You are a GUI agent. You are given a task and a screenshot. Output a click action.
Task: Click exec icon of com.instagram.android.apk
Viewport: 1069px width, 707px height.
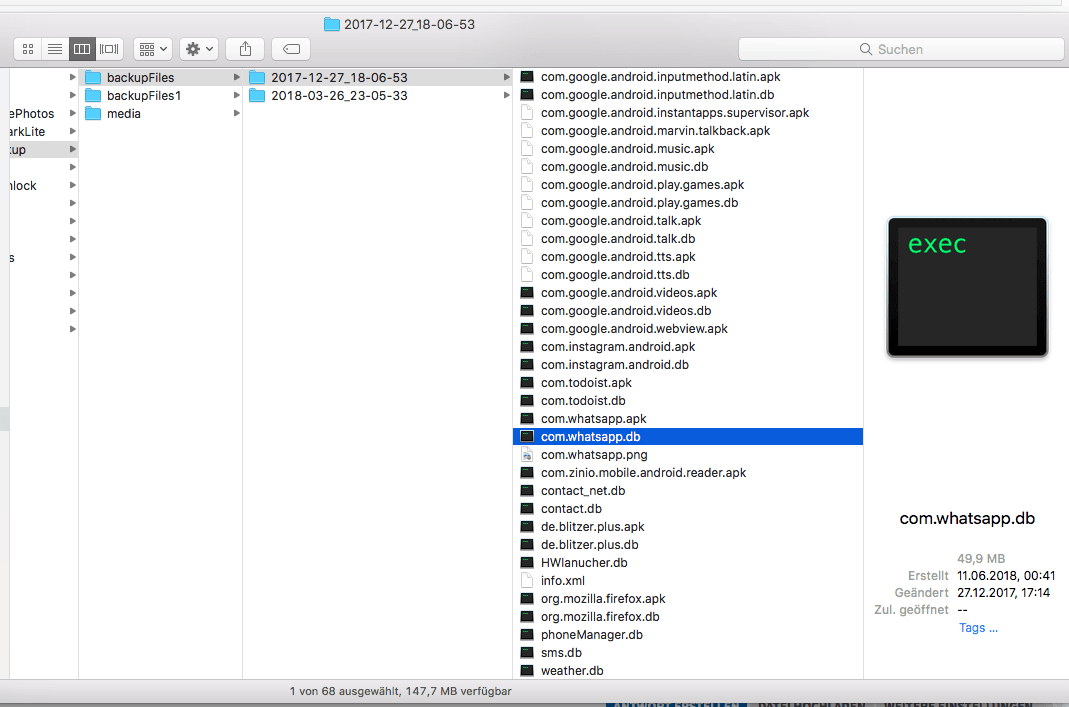pos(527,346)
